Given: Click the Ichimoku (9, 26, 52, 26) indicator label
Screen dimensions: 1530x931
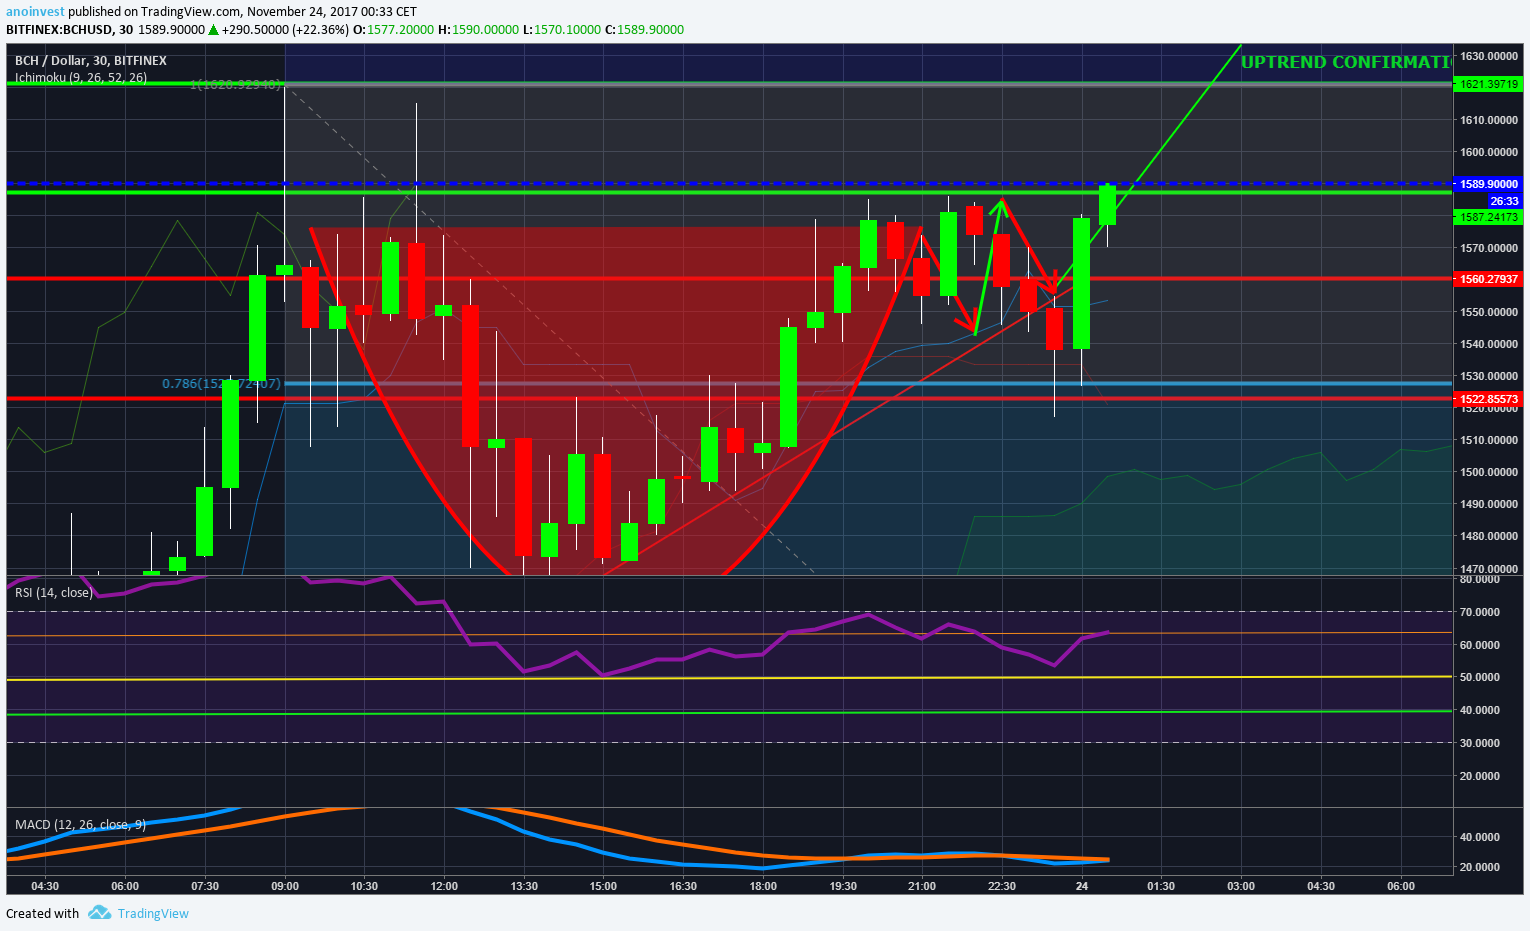Looking at the screenshot, I should pyautogui.click(x=81, y=77).
